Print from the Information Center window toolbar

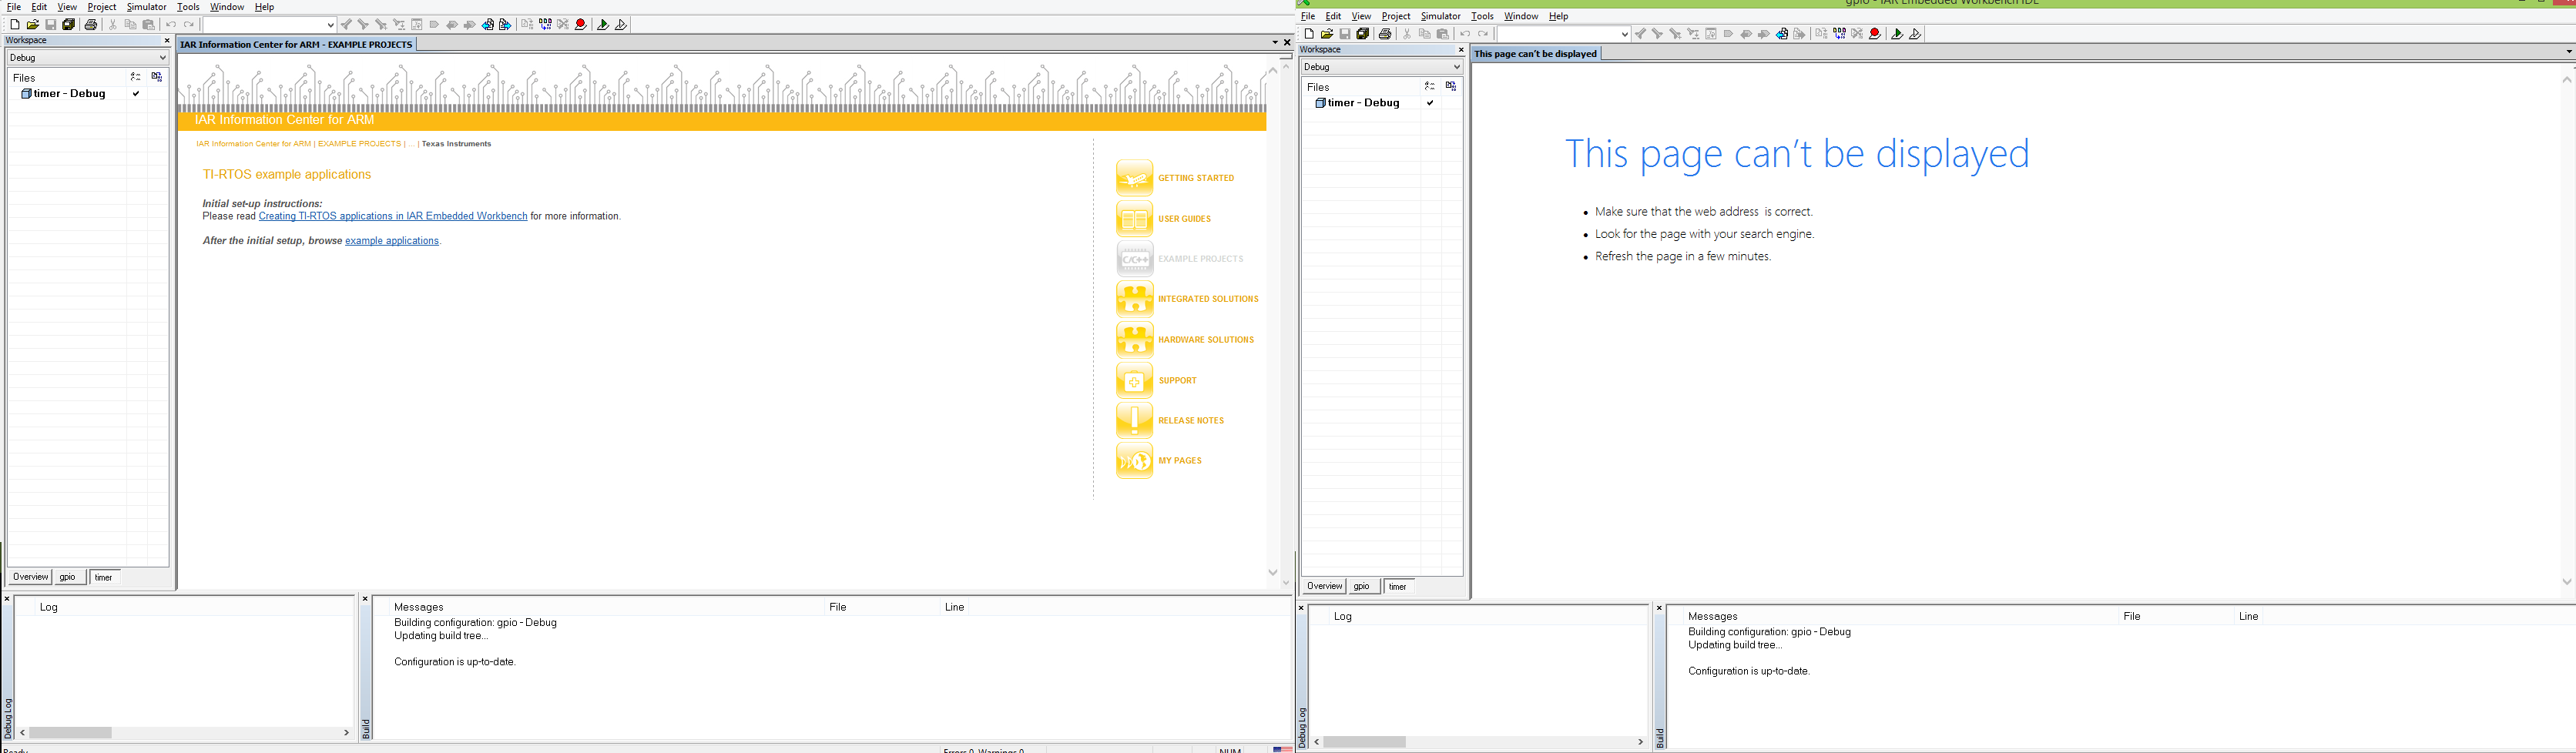(x=91, y=25)
